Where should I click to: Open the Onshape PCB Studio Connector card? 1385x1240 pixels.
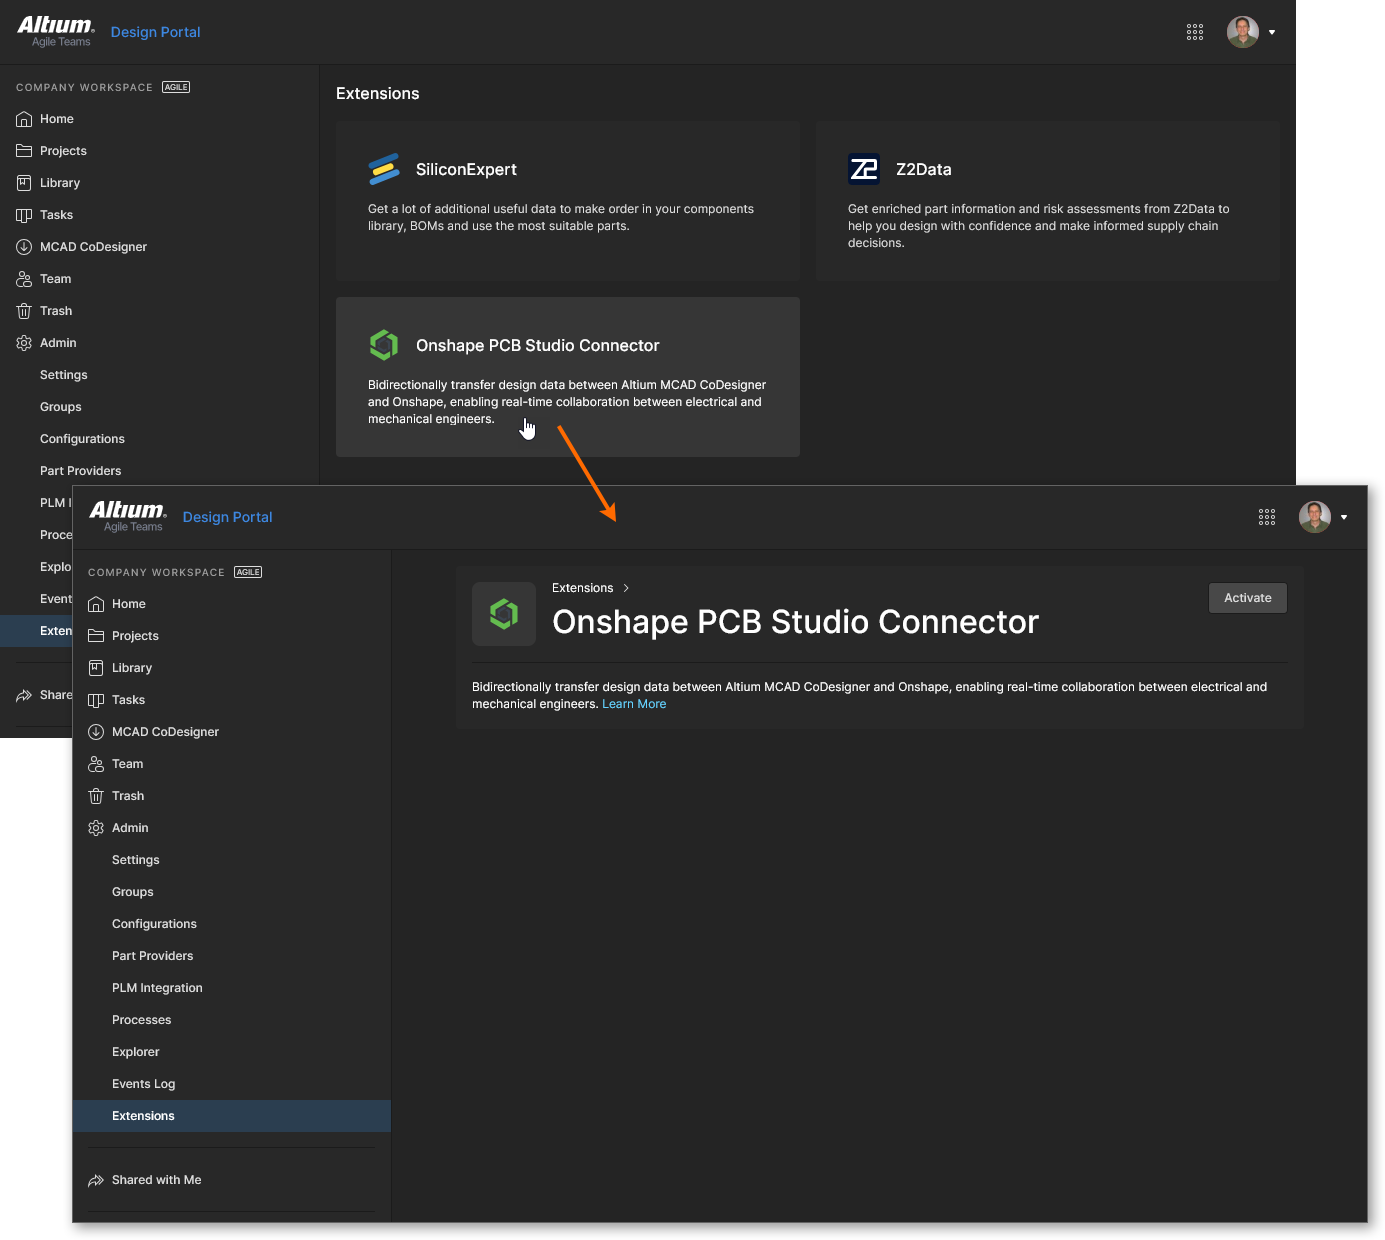568,377
